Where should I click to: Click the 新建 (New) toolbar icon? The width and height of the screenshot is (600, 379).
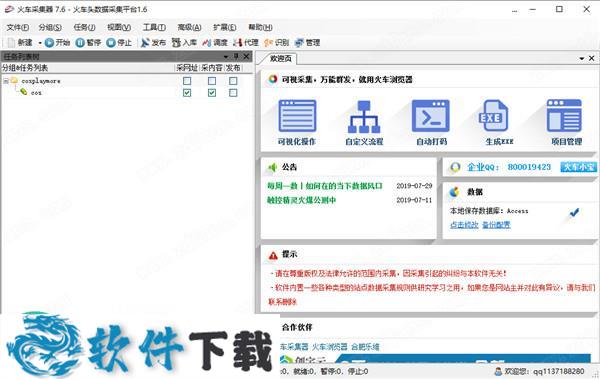pyautogui.click(x=11, y=42)
